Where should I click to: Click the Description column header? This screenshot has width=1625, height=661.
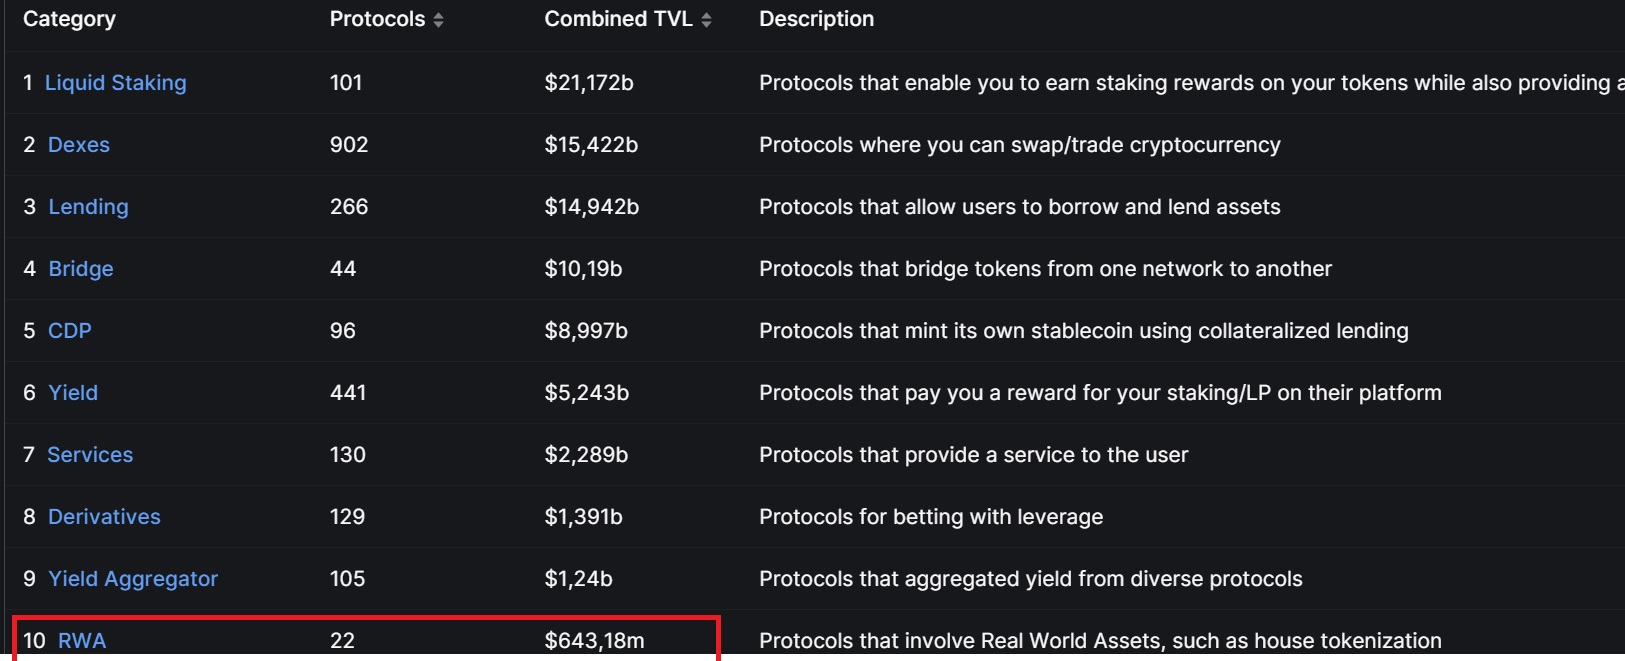tap(816, 19)
